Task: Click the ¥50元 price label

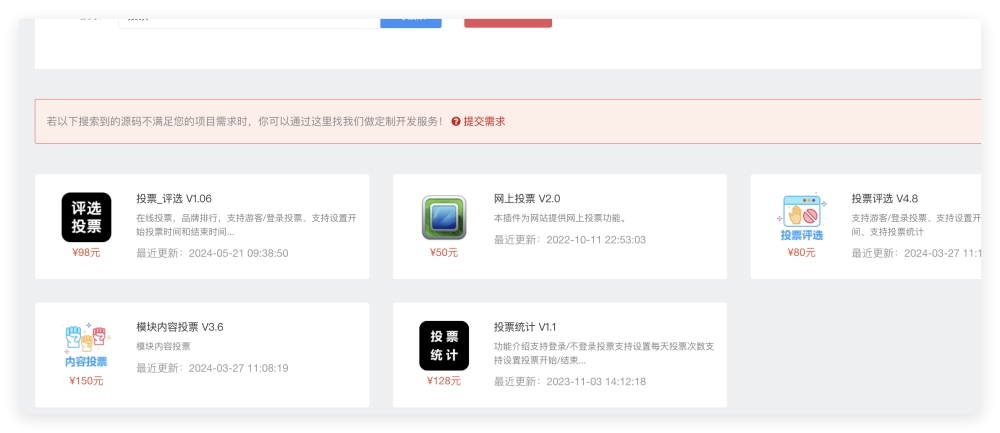Action: 444,253
